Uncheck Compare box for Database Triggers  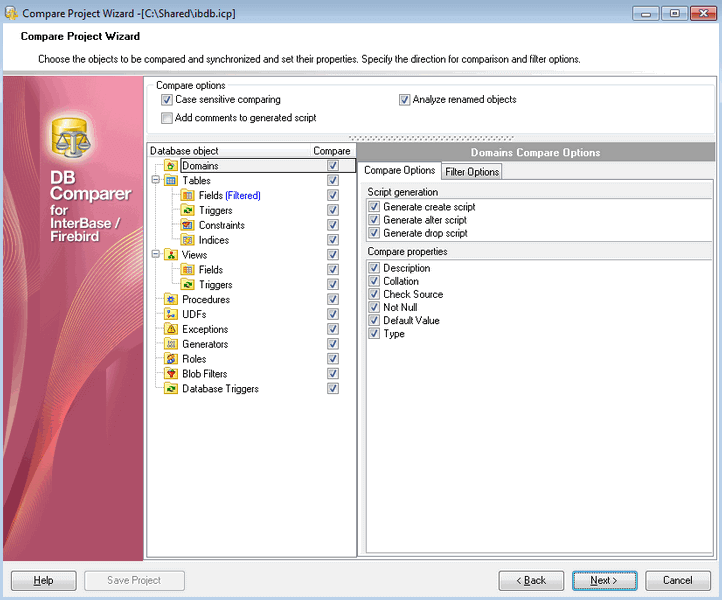coord(333,388)
